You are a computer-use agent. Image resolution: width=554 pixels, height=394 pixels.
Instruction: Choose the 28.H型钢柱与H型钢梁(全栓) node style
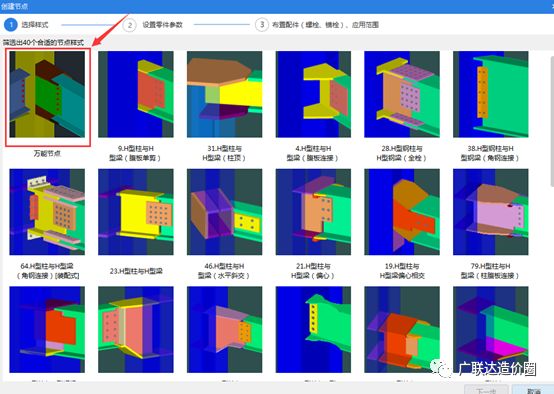(402, 94)
